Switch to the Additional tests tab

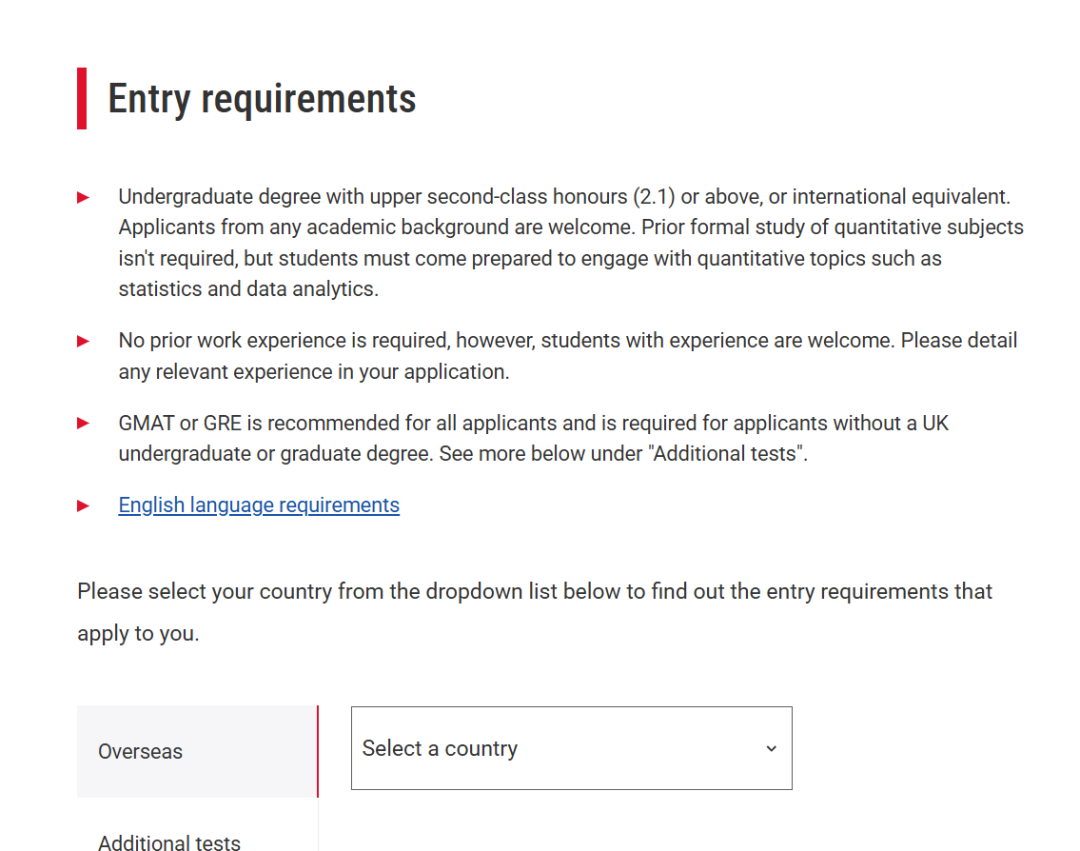pyautogui.click(x=169, y=842)
